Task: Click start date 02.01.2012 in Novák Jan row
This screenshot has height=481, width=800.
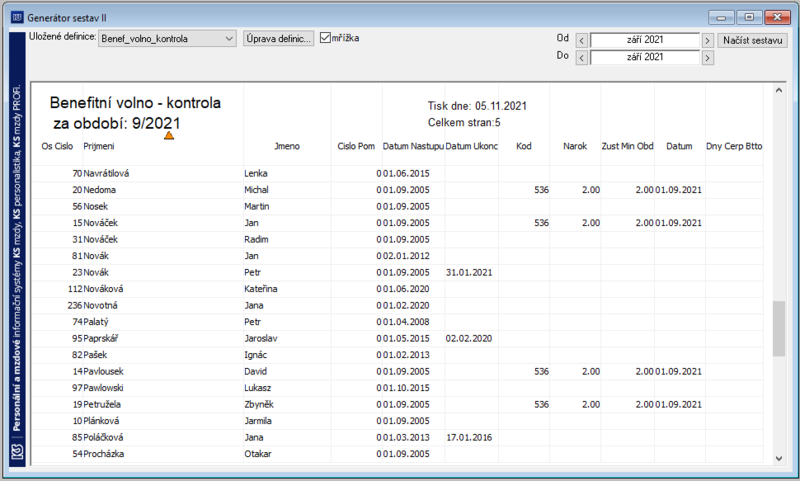Action: point(406,256)
